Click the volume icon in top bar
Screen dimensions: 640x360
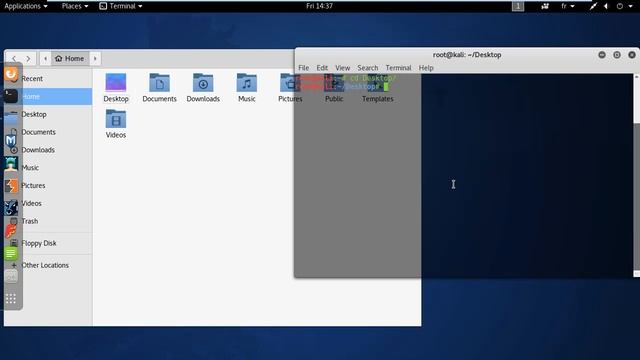pyautogui.click(x=606, y=6)
